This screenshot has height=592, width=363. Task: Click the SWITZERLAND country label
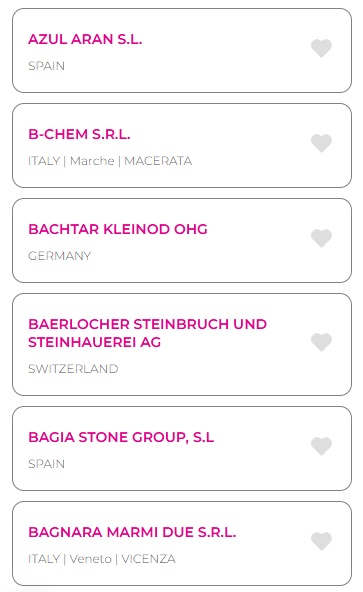point(73,369)
